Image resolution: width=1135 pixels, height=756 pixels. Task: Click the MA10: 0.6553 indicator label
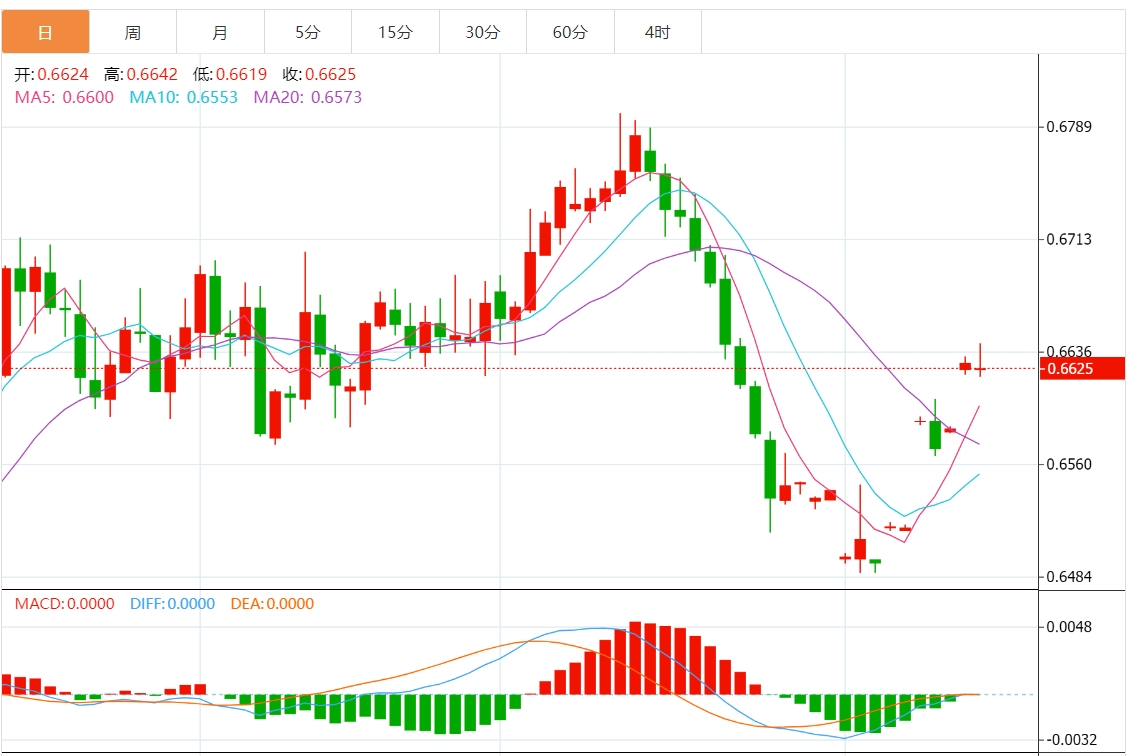pyautogui.click(x=184, y=97)
